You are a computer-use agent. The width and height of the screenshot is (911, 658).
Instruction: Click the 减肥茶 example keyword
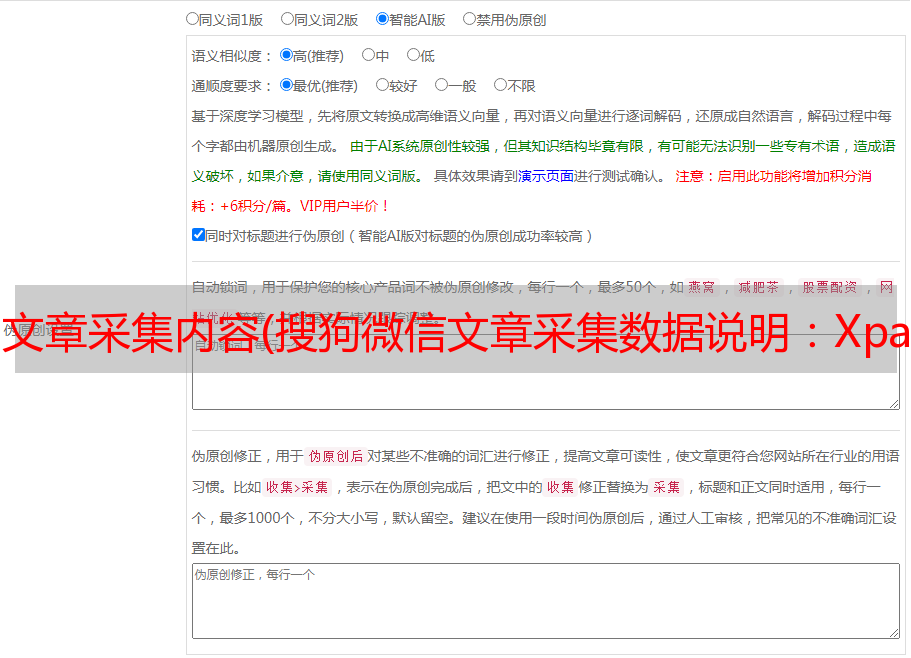tap(759, 287)
